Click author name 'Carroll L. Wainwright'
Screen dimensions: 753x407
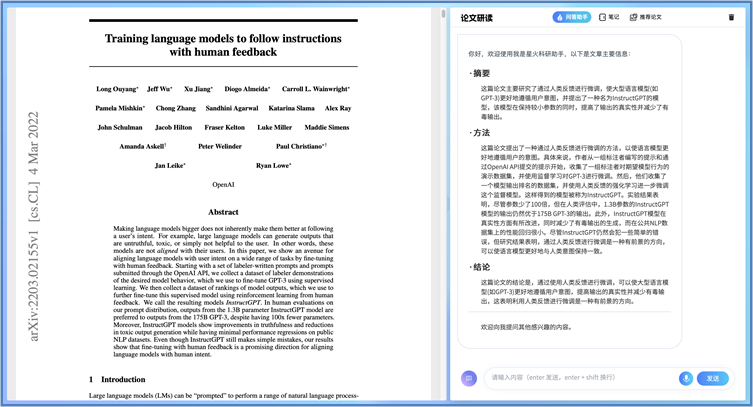[316, 89]
